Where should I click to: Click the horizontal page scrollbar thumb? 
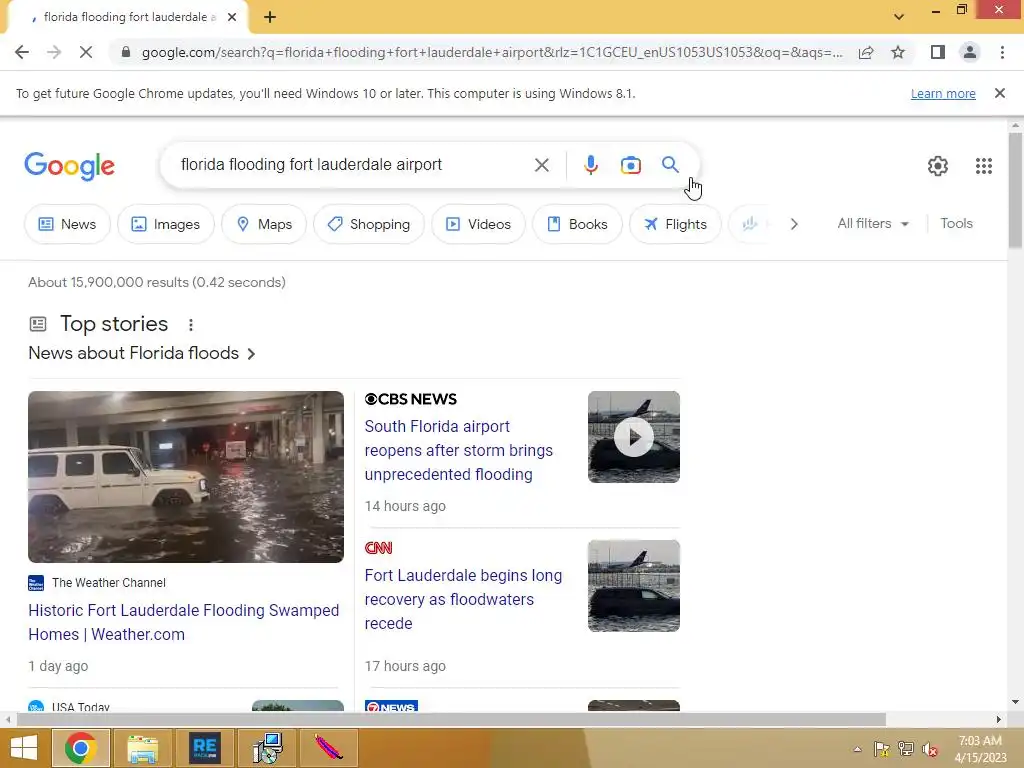[x=451, y=719]
